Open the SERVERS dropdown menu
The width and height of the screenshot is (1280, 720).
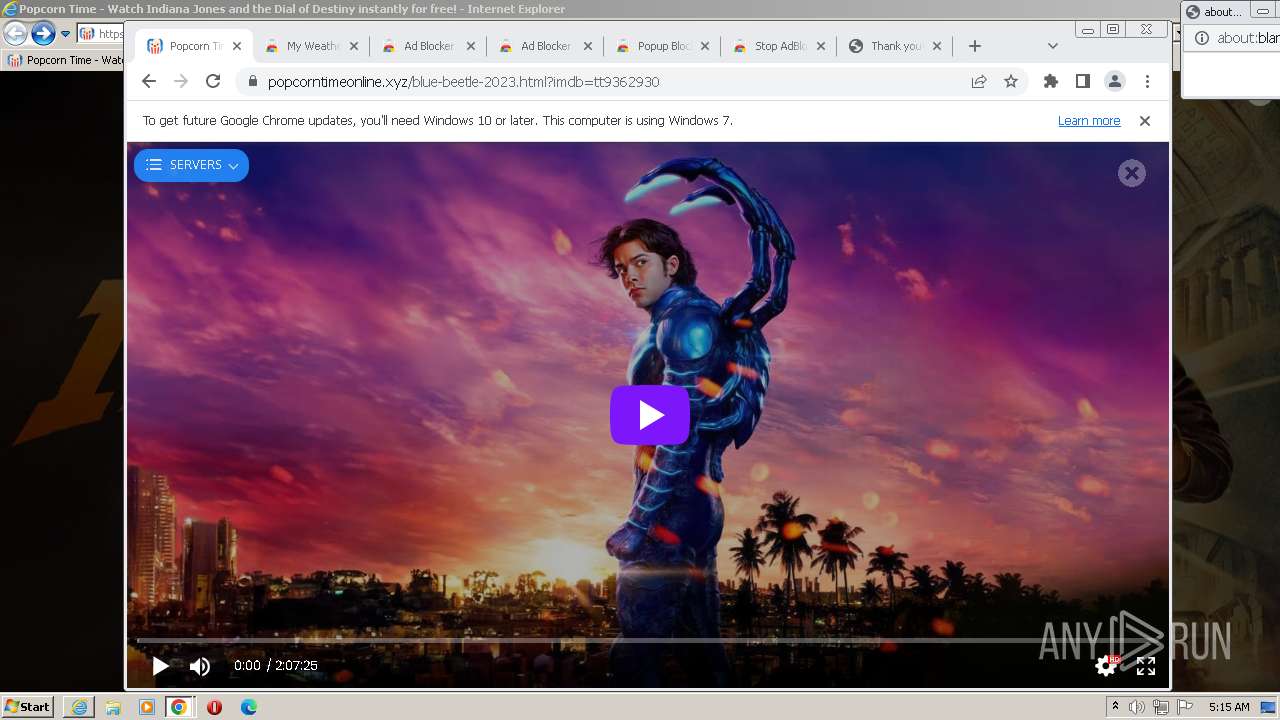[x=191, y=165]
